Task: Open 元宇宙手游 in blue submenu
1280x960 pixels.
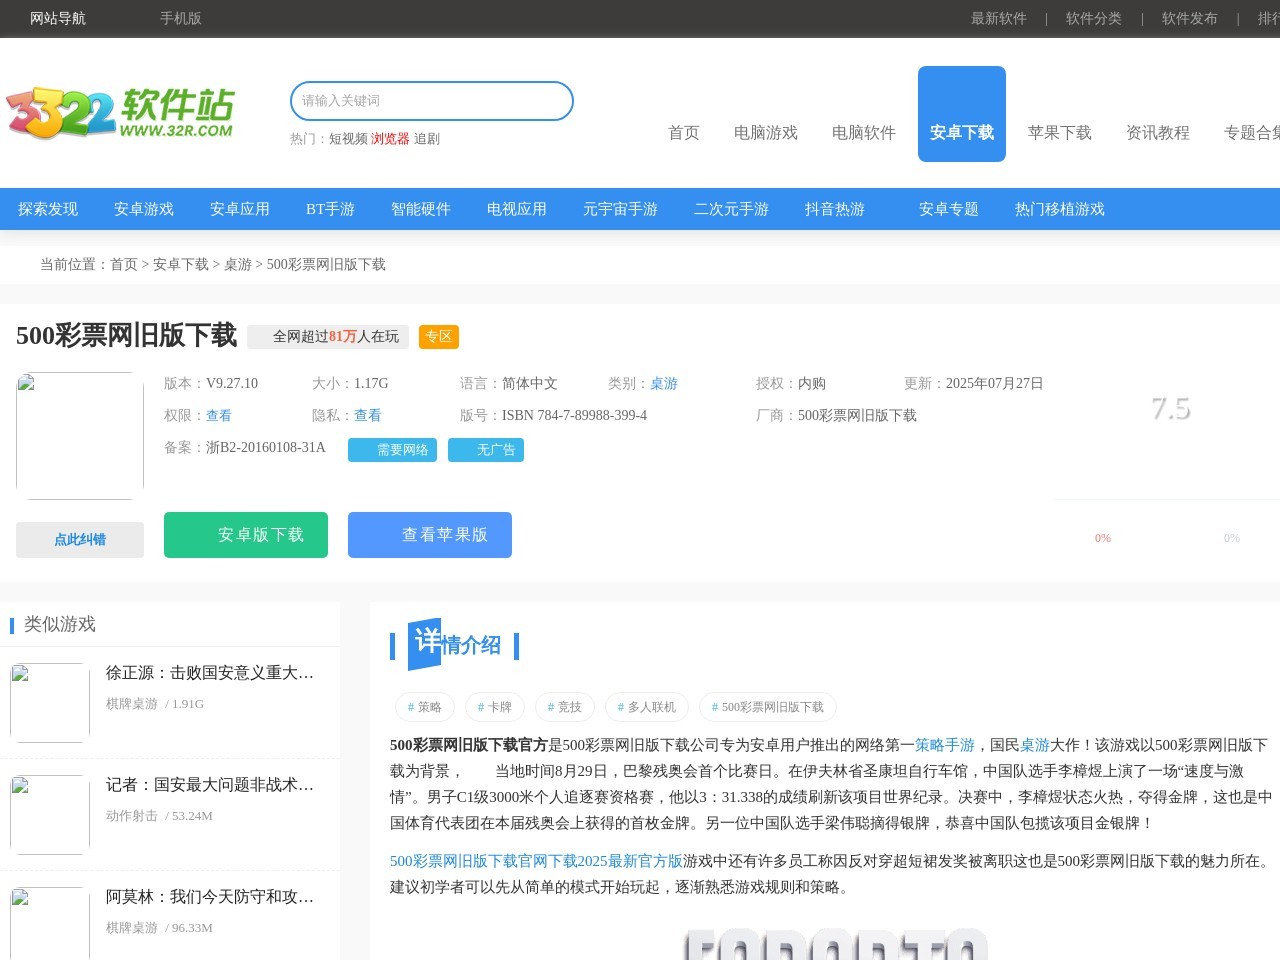Action: point(620,209)
